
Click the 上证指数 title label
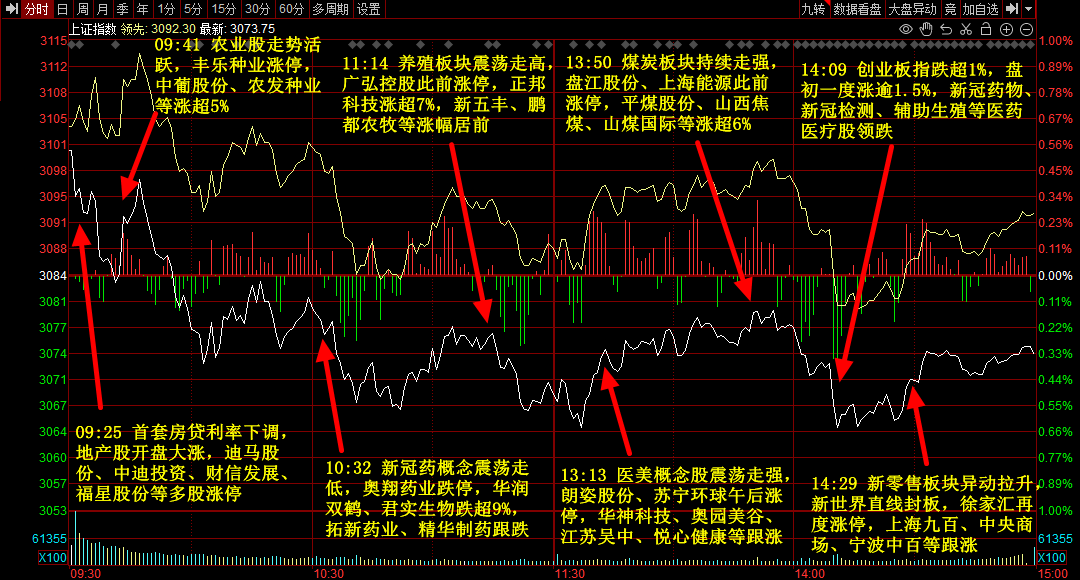click(91, 30)
